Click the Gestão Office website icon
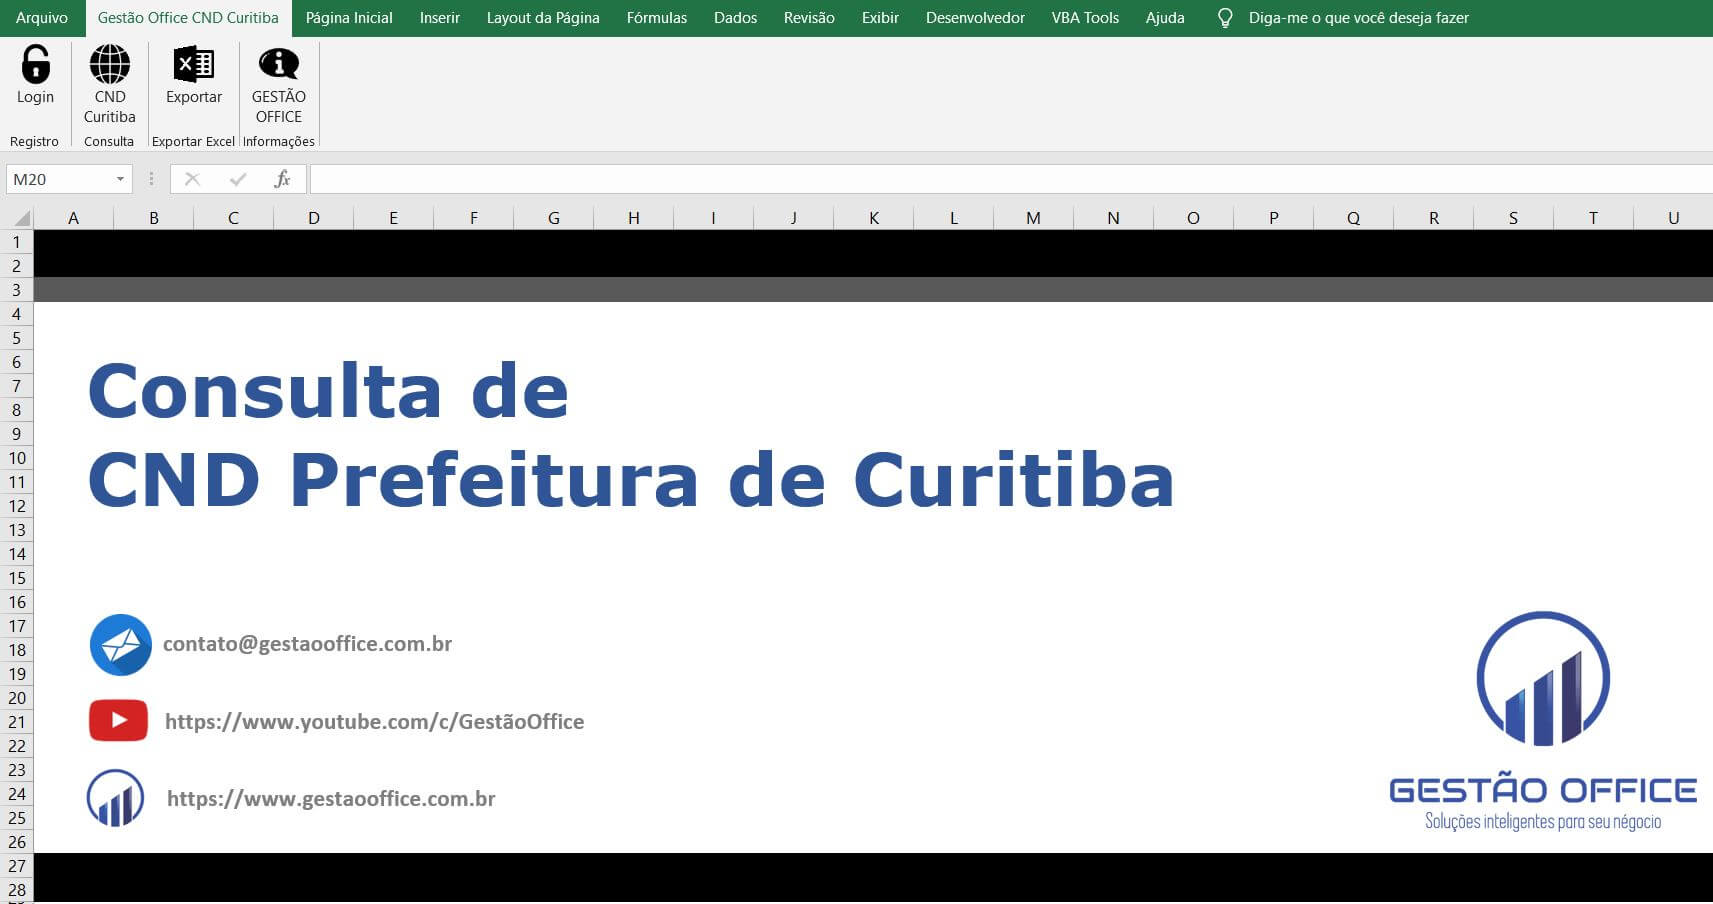Screen dimensions: 1713x904 click(116, 797)
